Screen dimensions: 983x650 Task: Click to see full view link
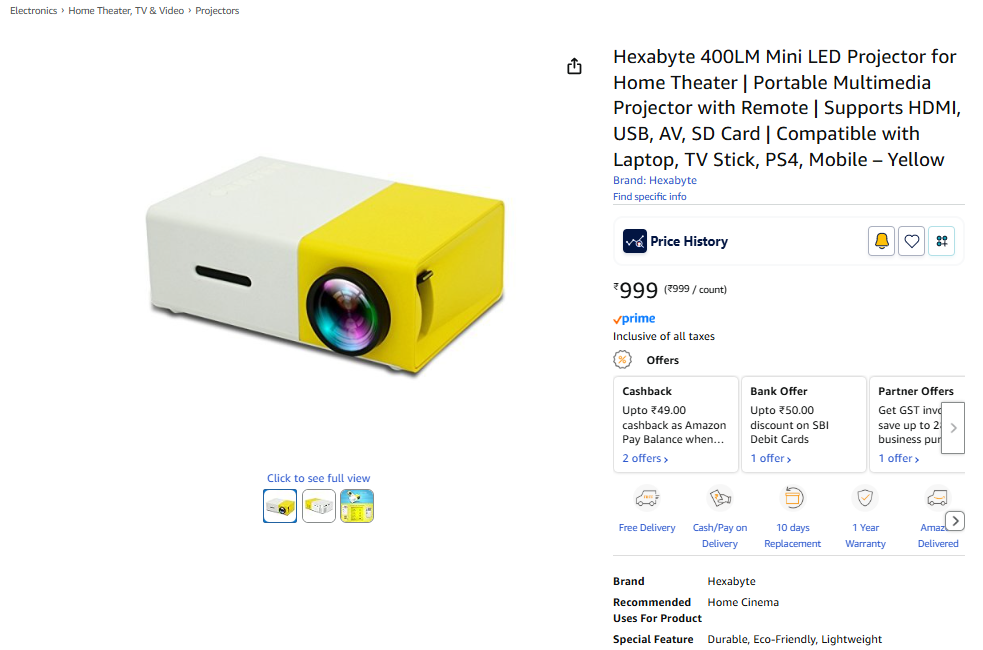click(318, 478)
